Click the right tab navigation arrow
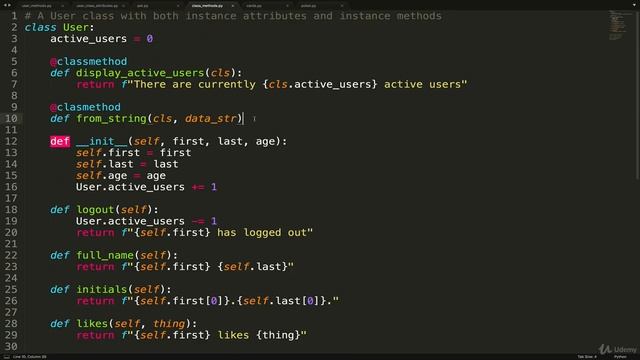The width and height of the screenshot is (640, 360). (9, 5)
